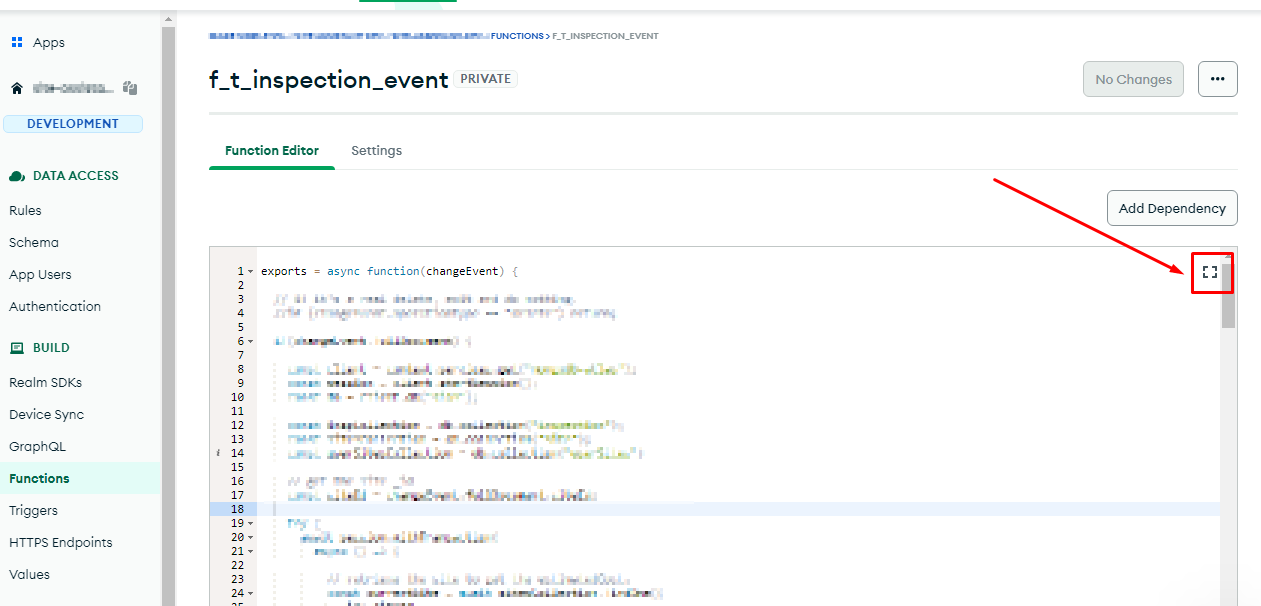This screenshot has height=606, width=1261.
Task: Go to FUNCTIONS in the breadcrumb
Action: point(517,36)
